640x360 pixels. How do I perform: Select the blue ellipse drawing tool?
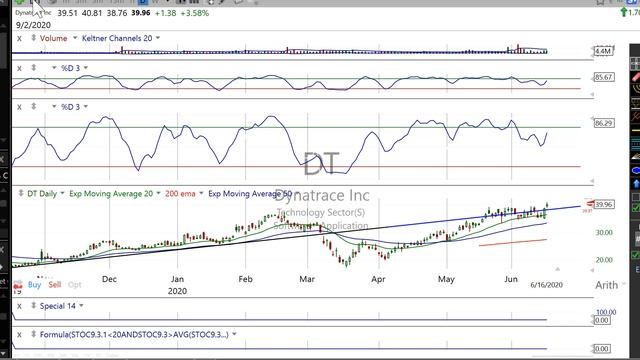coord(636,170)
